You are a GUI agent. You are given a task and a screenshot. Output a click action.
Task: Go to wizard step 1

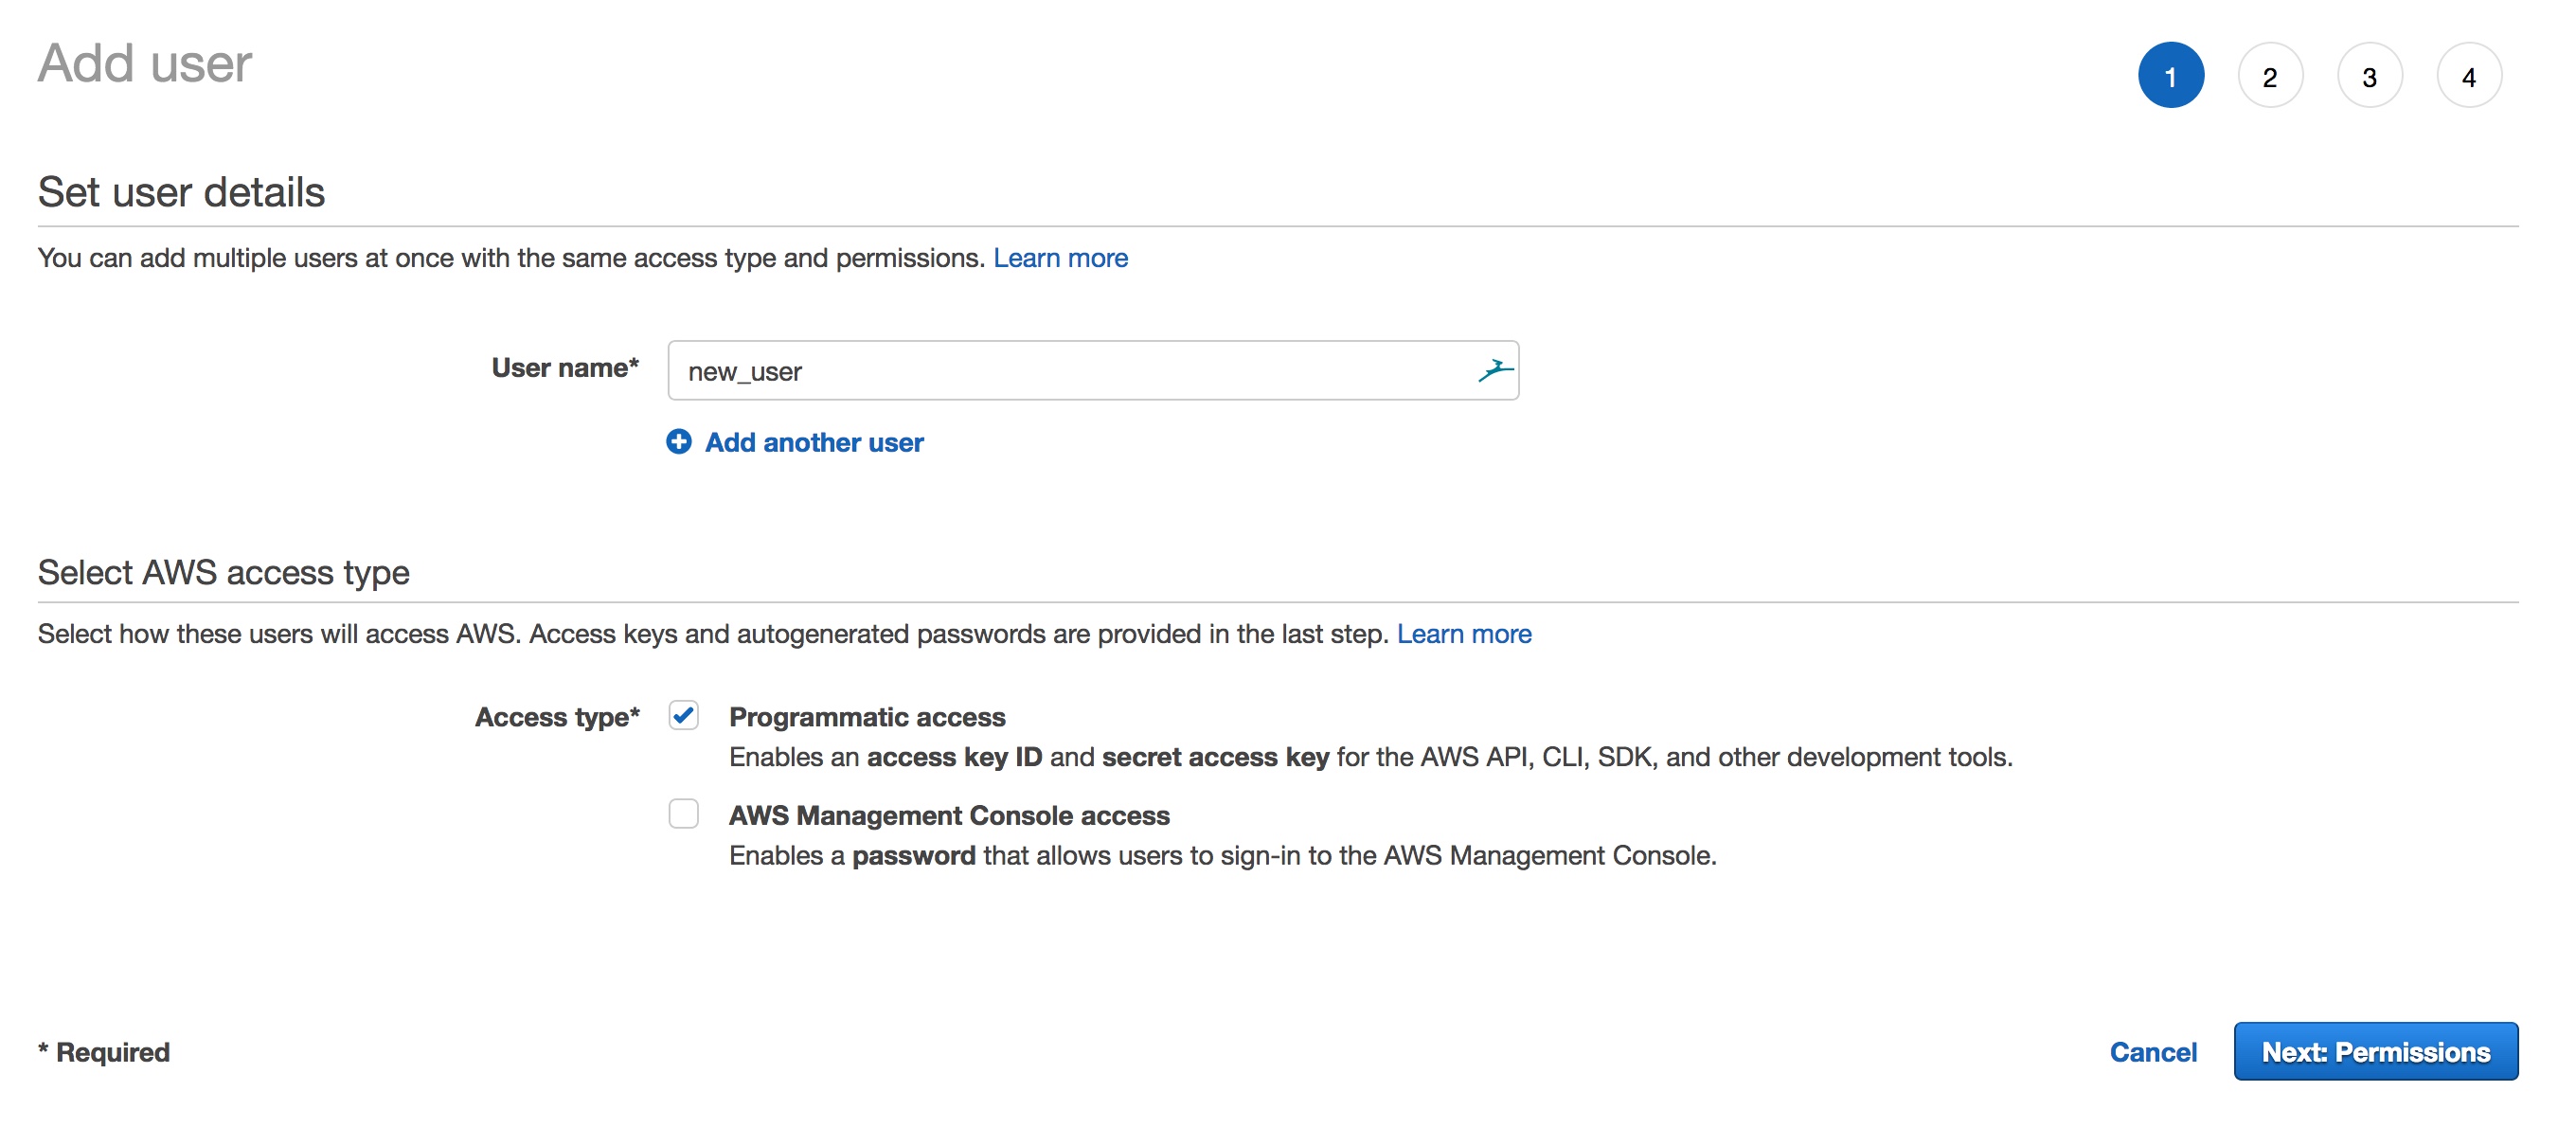(2171, 76)
